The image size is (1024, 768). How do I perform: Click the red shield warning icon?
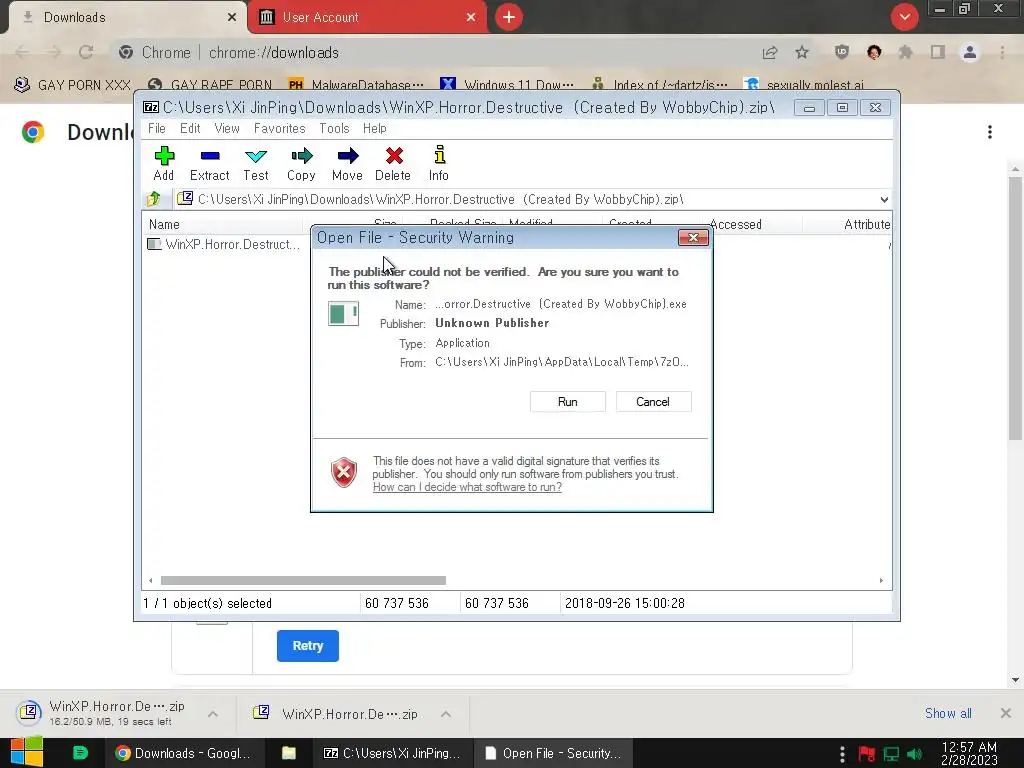[x=344, y=472]
